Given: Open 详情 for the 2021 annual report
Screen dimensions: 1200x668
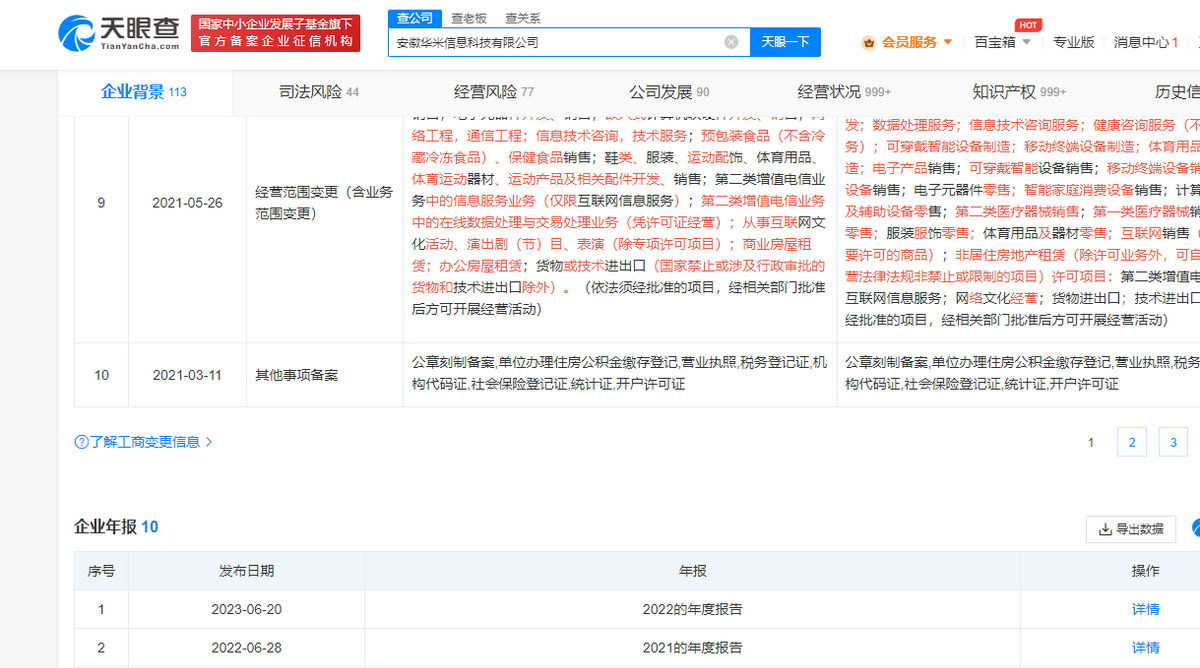Looking at the screenshot, I should [1145, 648].
